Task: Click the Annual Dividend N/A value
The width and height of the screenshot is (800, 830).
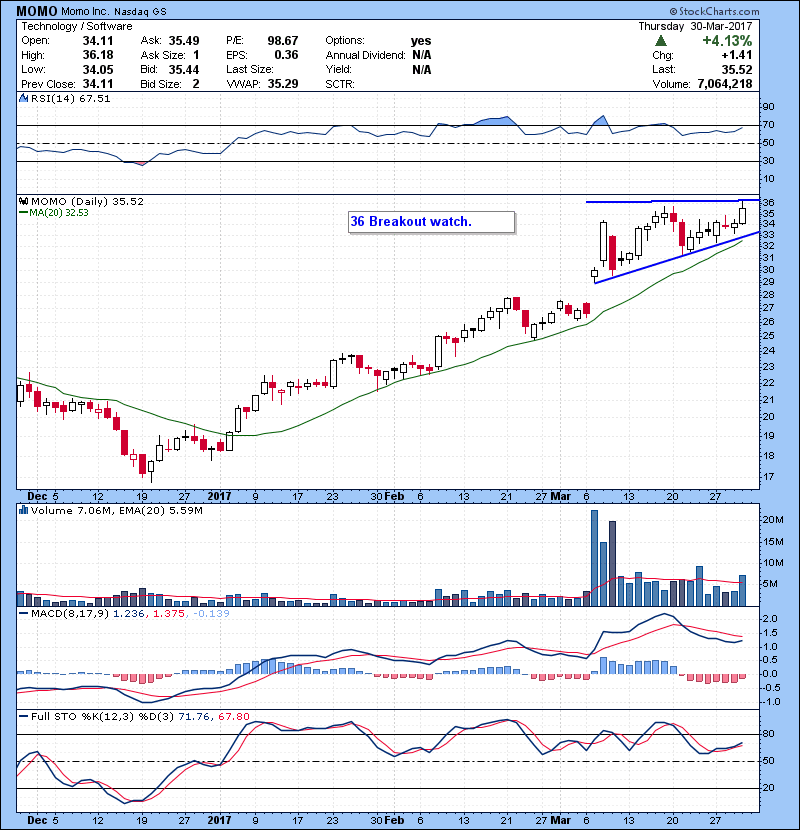Action: pos(421,55)
